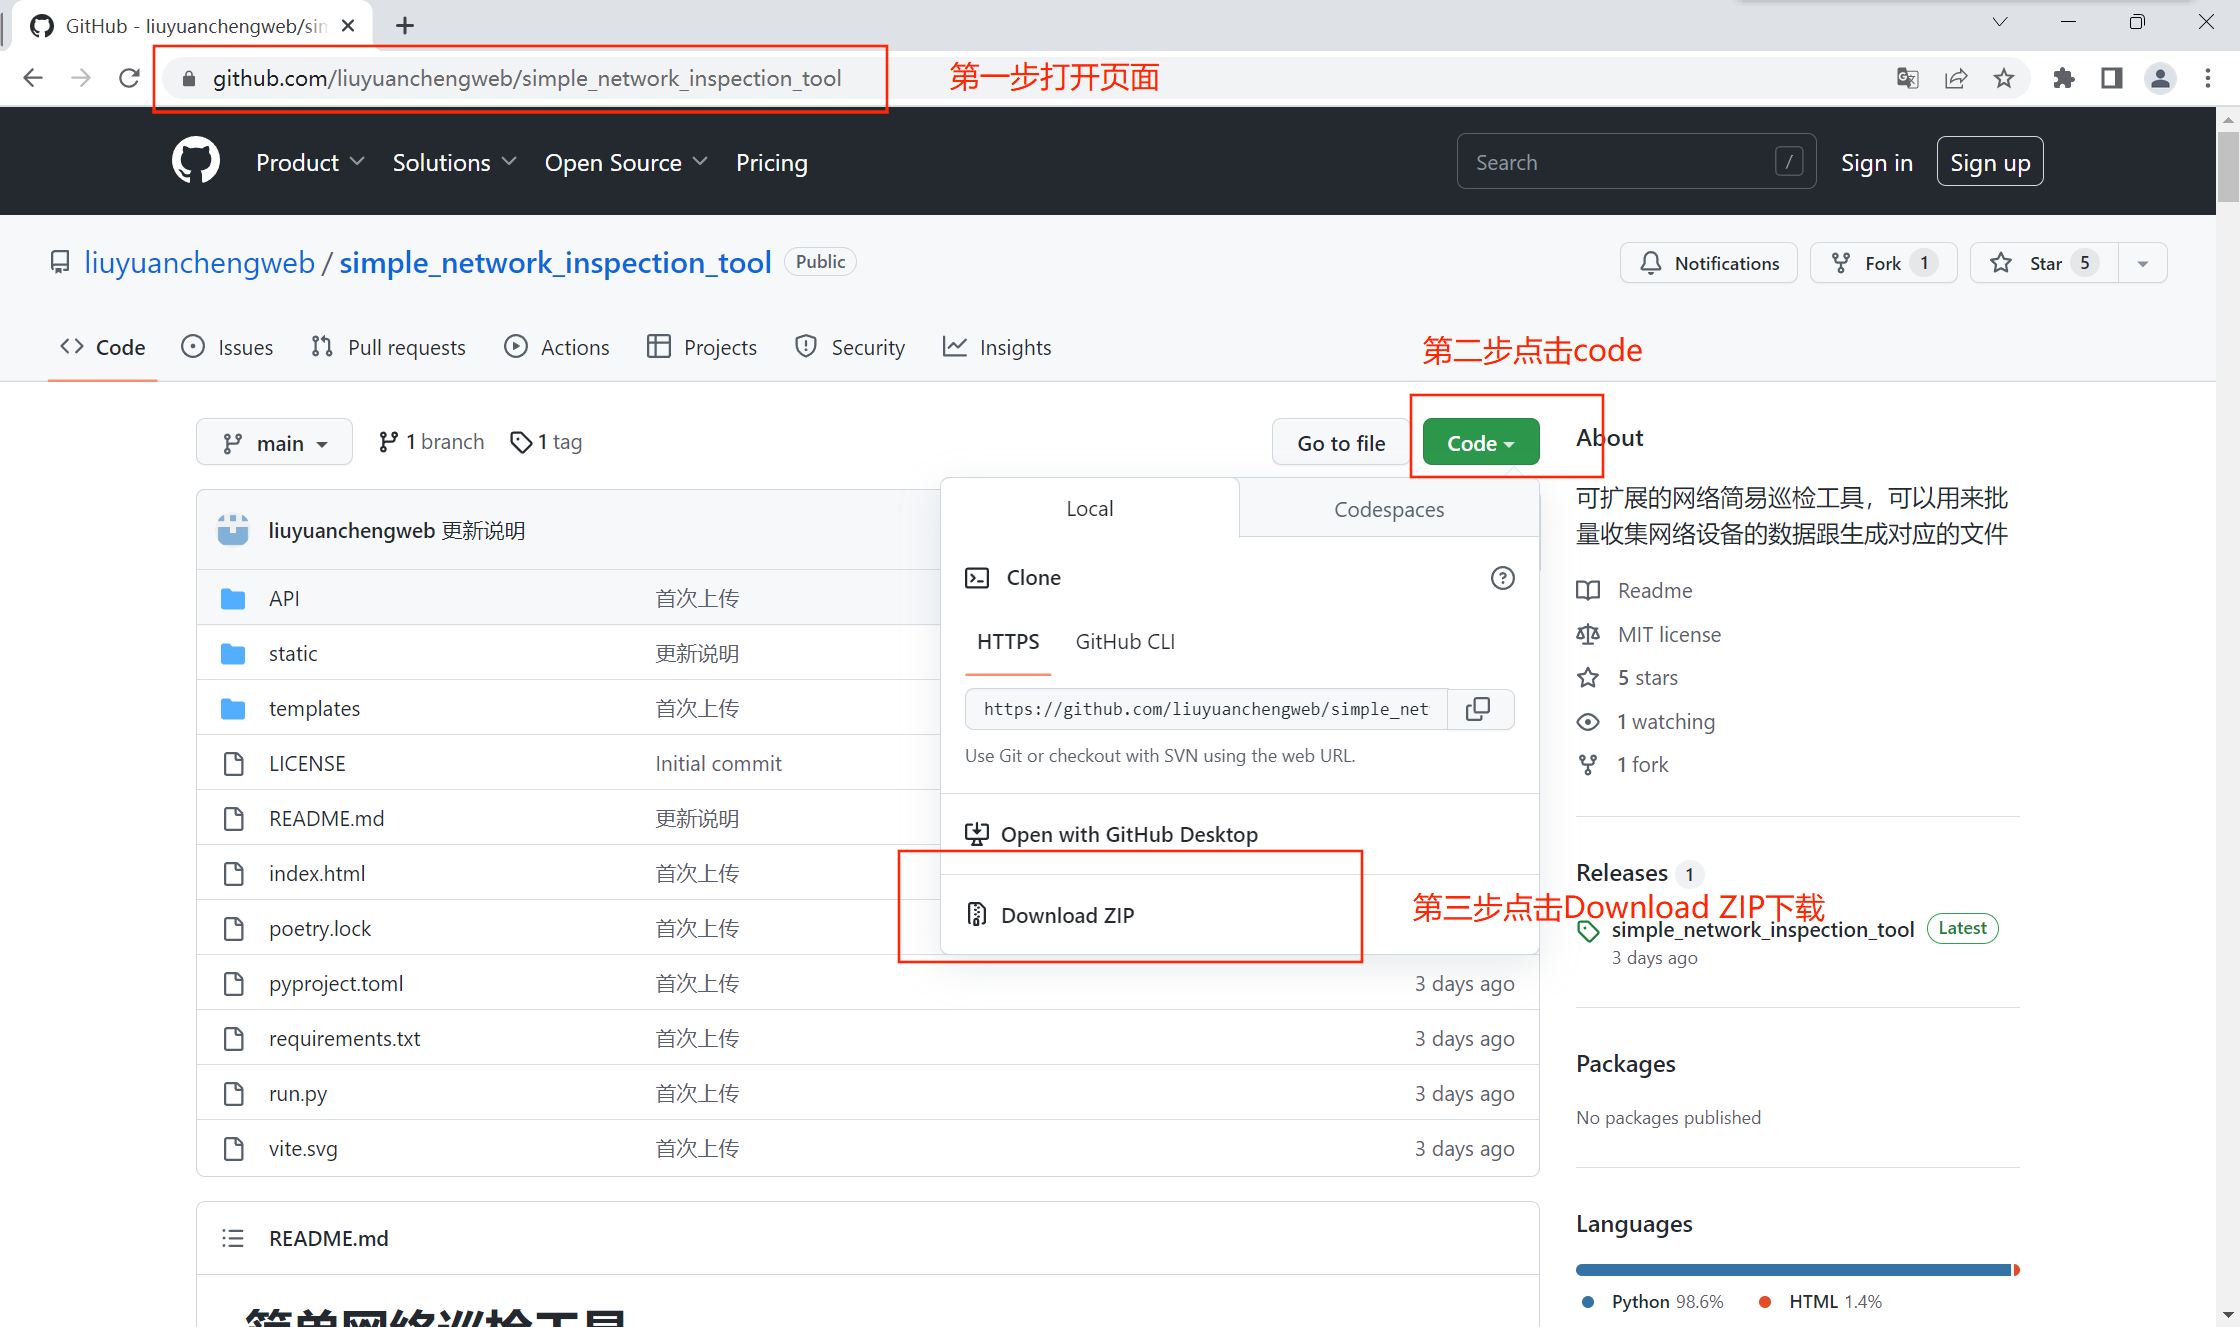
Task: Reload the page with refresh icon
Action: [129, 78]
